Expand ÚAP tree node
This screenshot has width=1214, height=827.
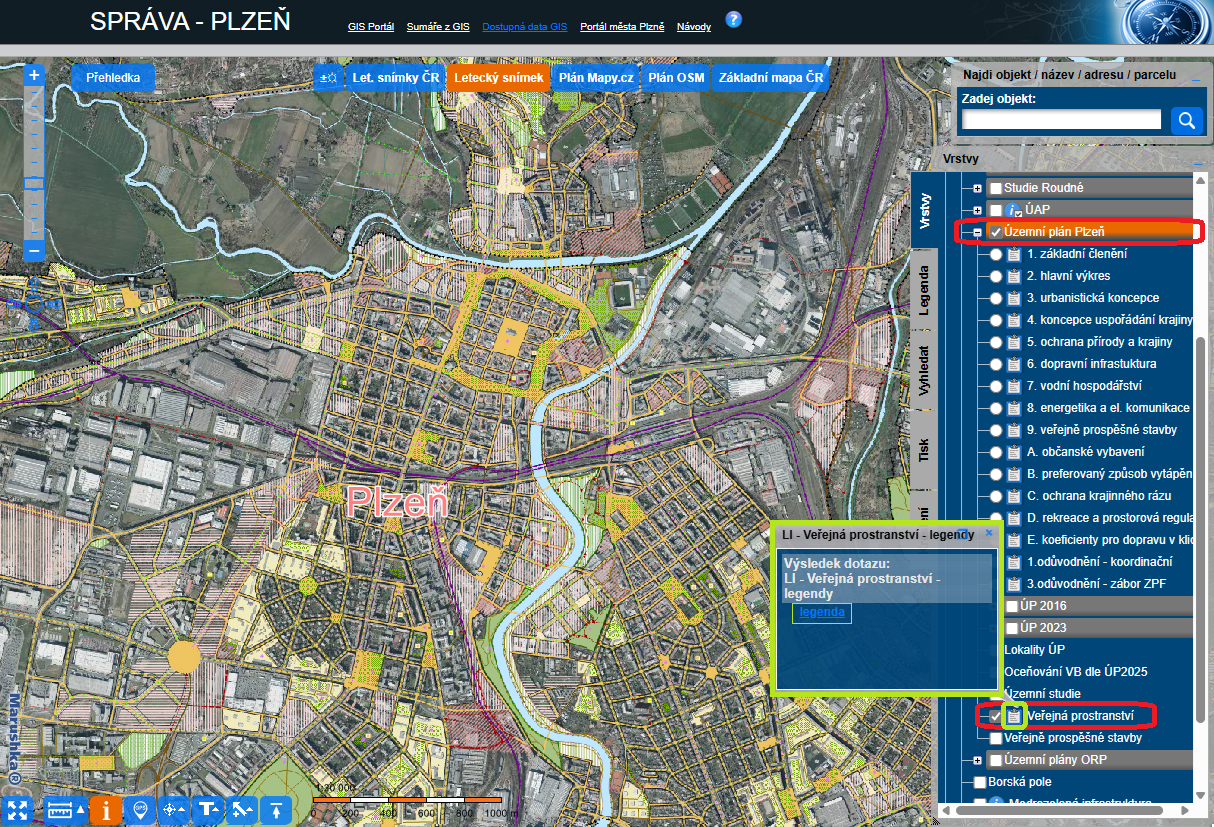pyautogui.click(x=978, y=210)
